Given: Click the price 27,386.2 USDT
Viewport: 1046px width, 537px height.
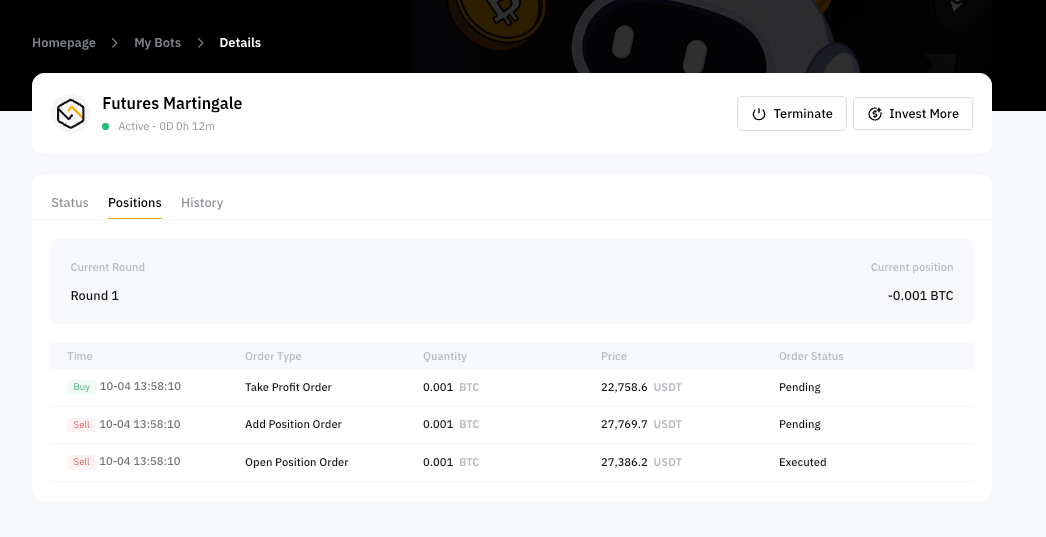Looking at the screenshot, I should 641,462.
